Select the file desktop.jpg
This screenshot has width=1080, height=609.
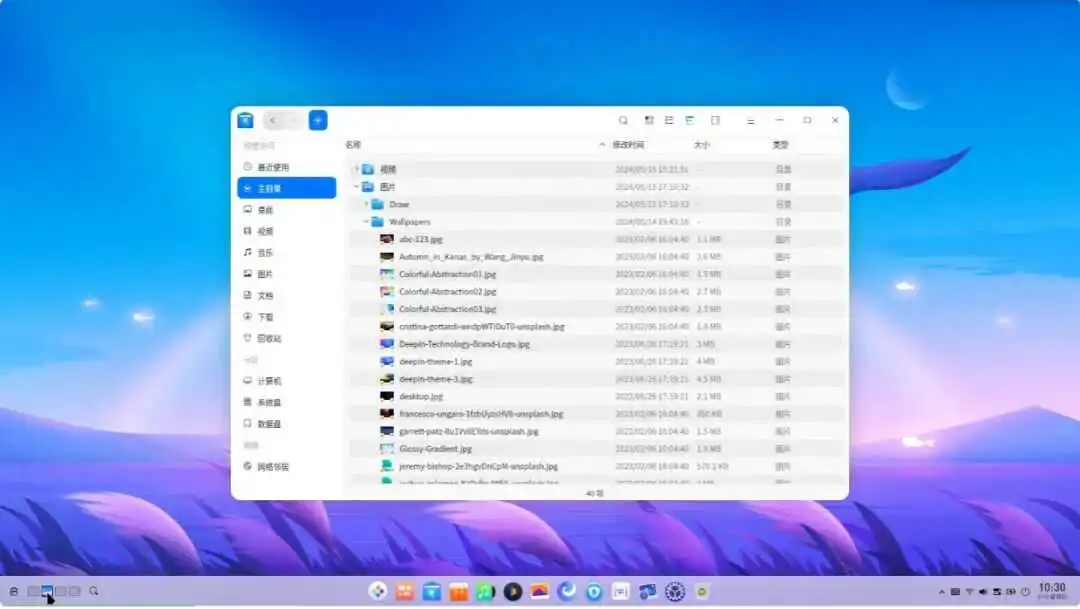[421, 396]
